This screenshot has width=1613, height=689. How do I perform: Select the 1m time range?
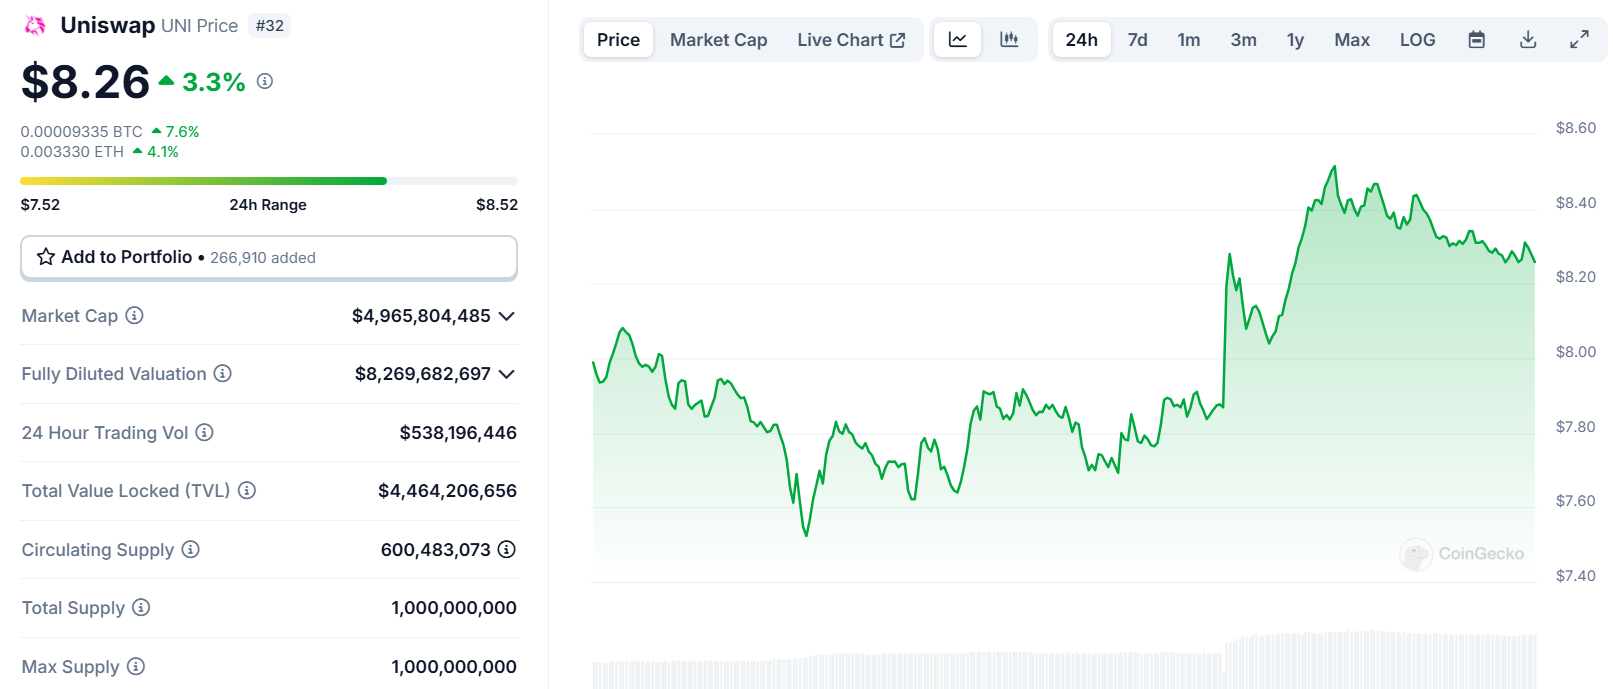pyautogui.click(x=1189, y=40)
